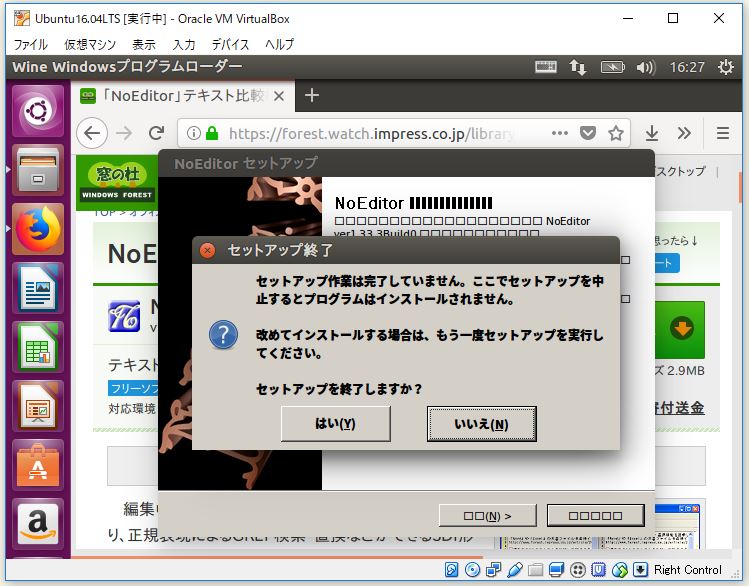Click green padlock secure connection icon
The image size is (749, 586).
[x=212, y=133]
